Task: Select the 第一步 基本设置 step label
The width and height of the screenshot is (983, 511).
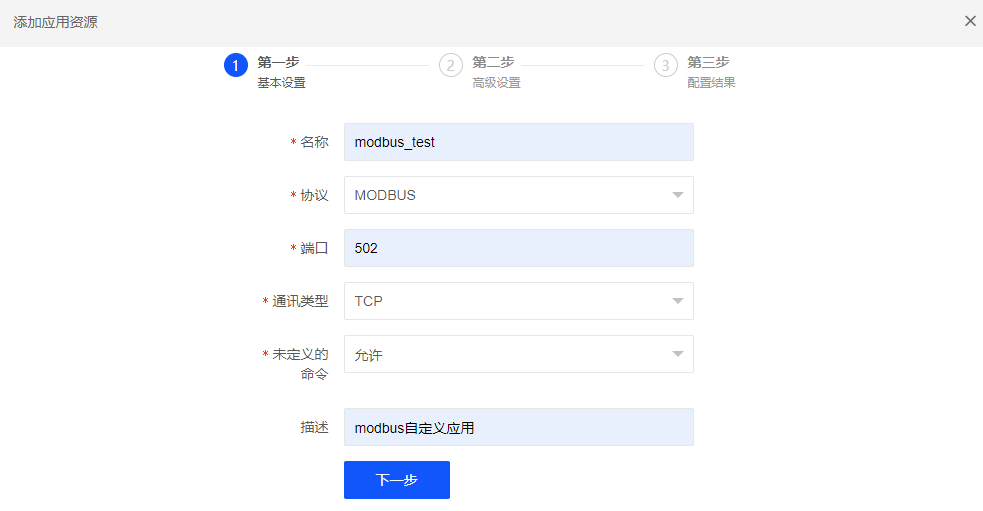Action: pyautogui.click(x=281, y=72)
